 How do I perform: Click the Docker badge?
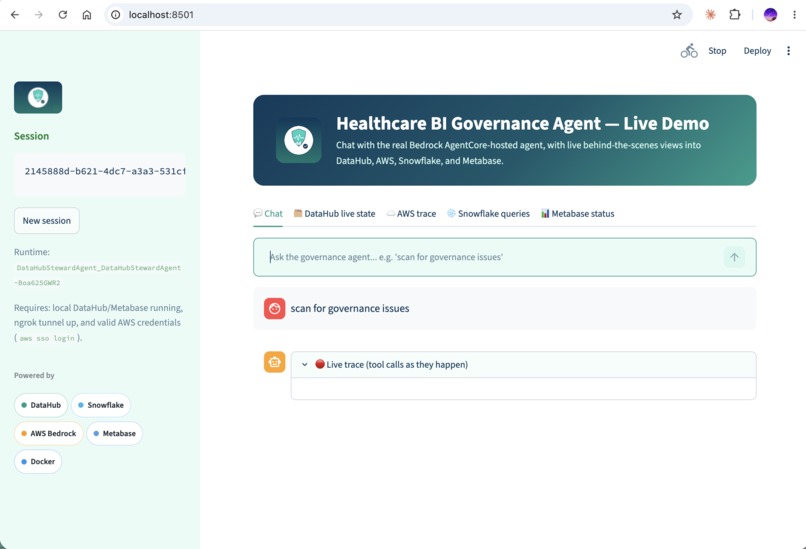(38, 462)
